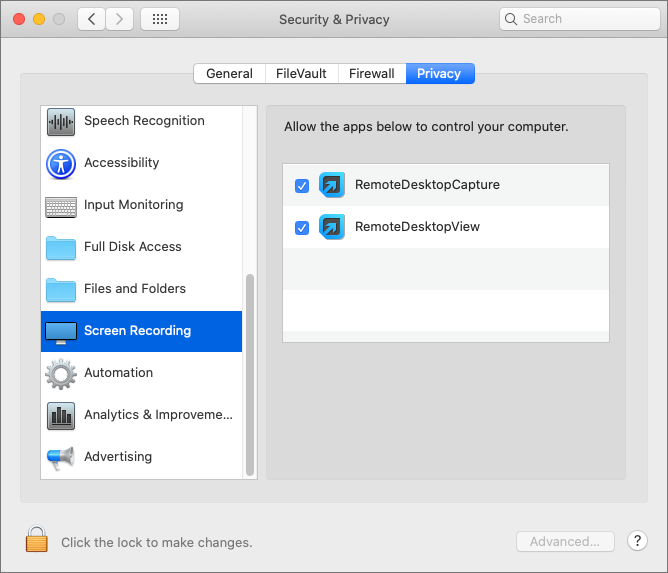Select the Analytics bar chart icon
Image resolution: width=668 pixels, height=573 pixels.
[x=61, y=415]
